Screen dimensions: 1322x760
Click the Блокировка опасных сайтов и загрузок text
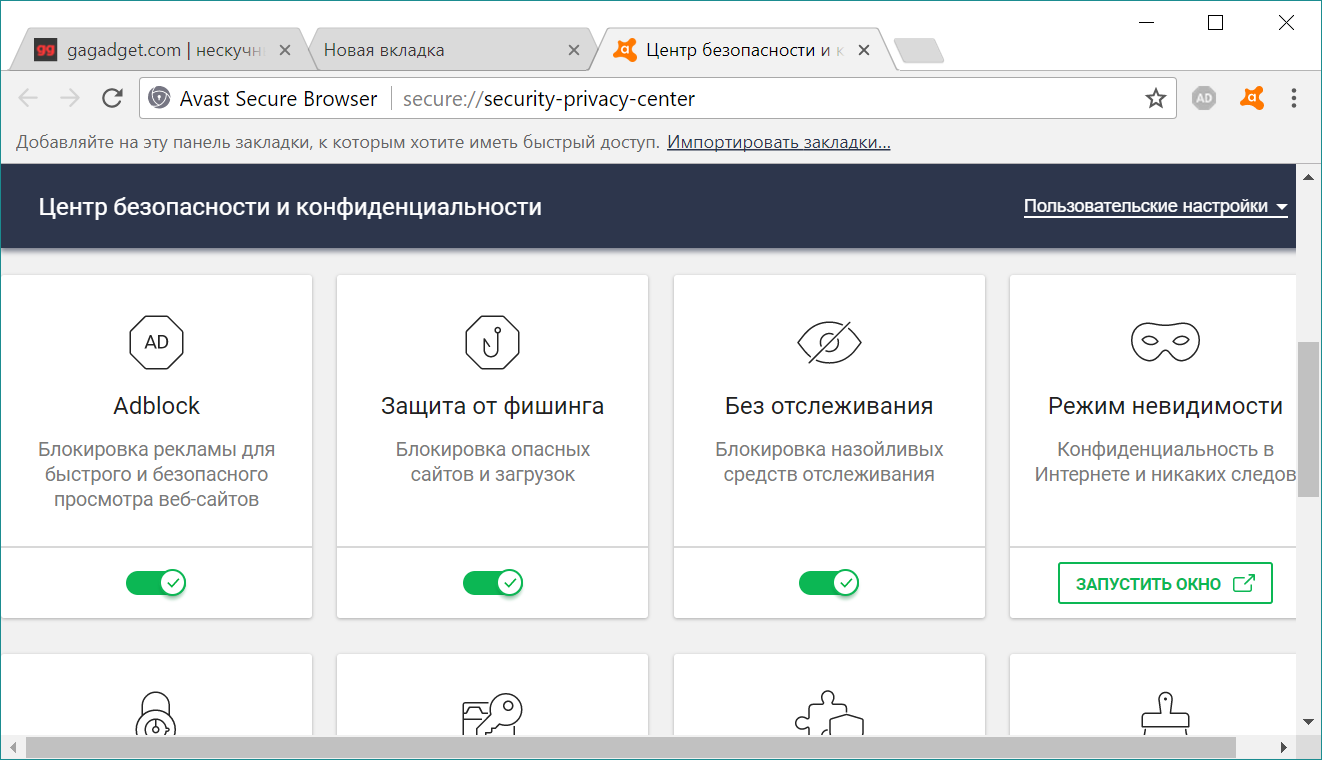(x=493, y=462)
